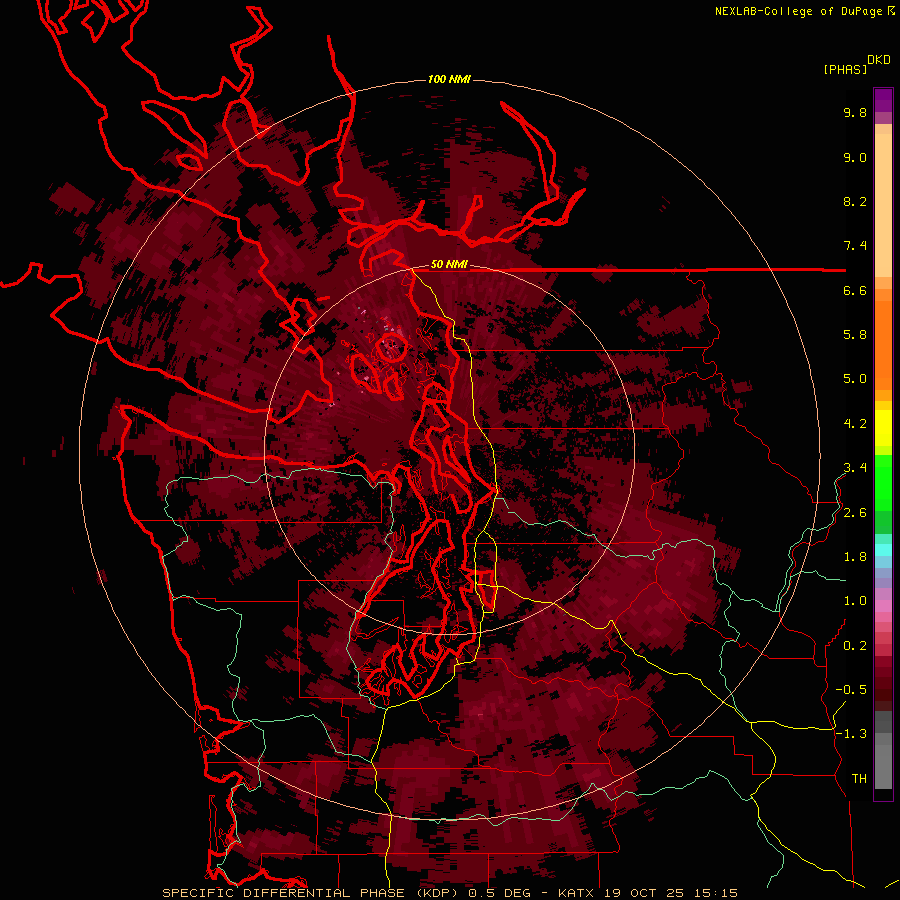Click the 0.5 DEG elevation text in caption
Viewport: 900px width, 900px height.
[x=499, y=893]
